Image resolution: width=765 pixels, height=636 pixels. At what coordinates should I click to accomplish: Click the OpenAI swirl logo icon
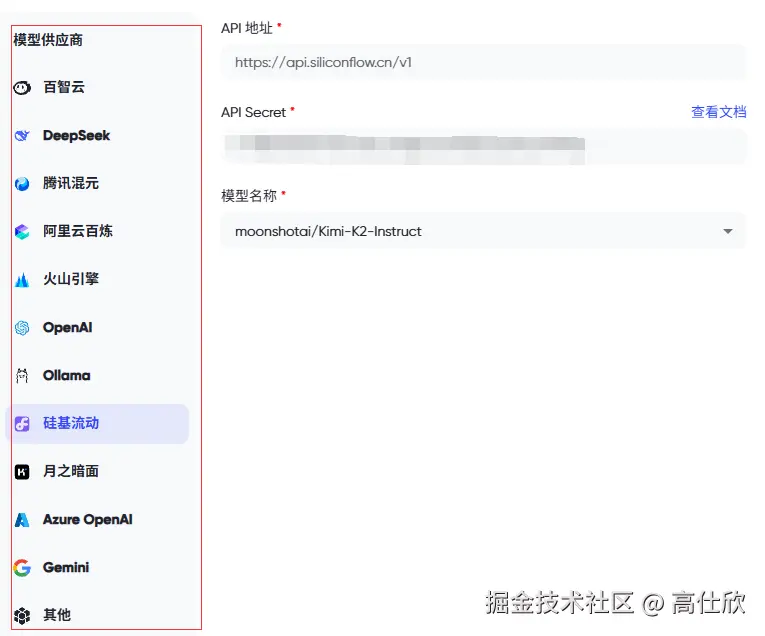pos(22,328)
